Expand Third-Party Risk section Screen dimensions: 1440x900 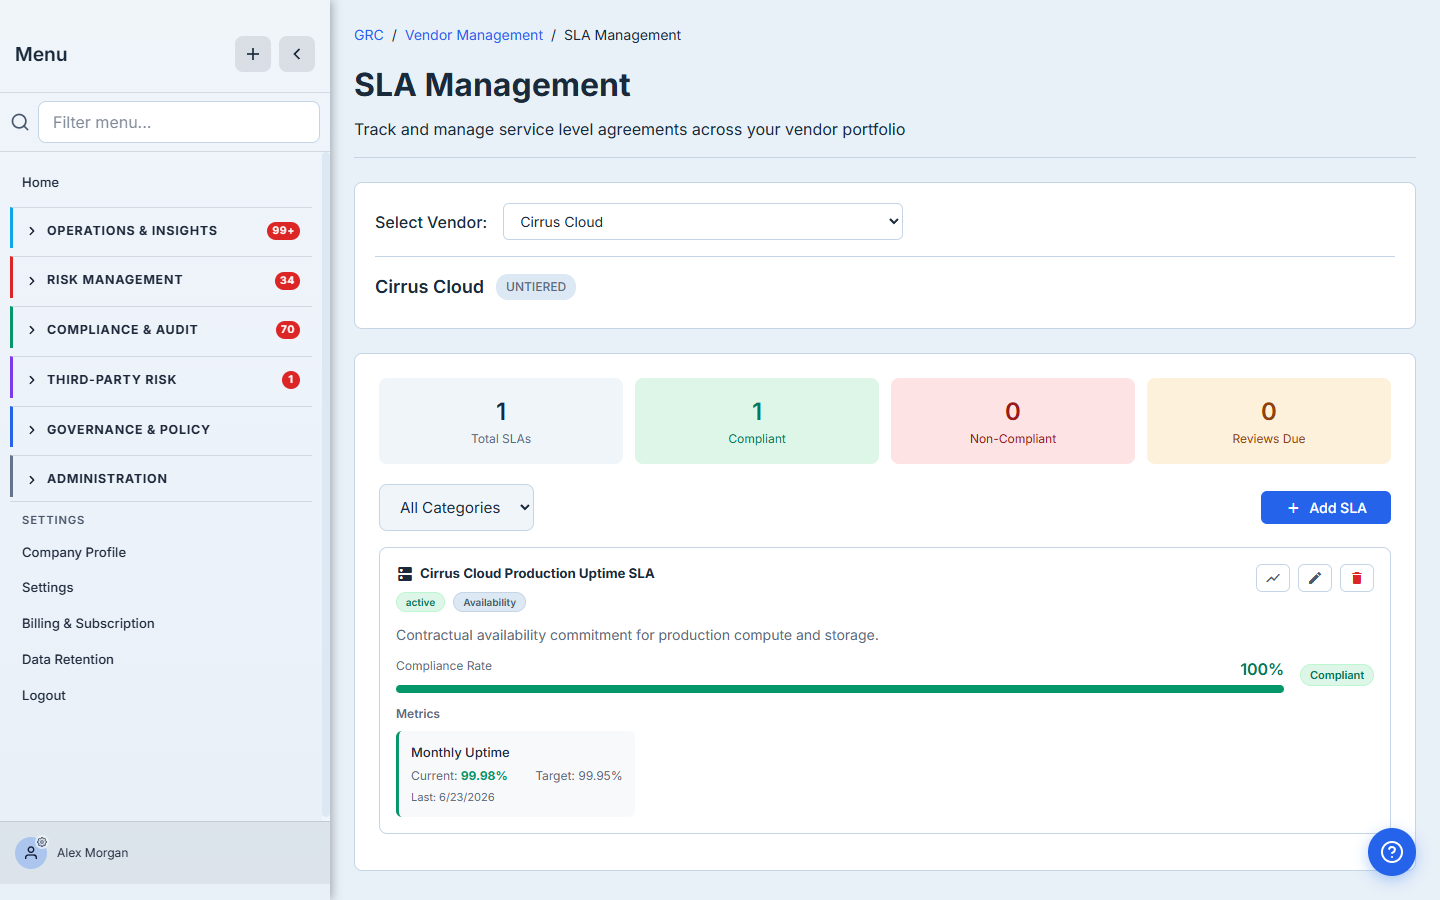click(161, 380)
